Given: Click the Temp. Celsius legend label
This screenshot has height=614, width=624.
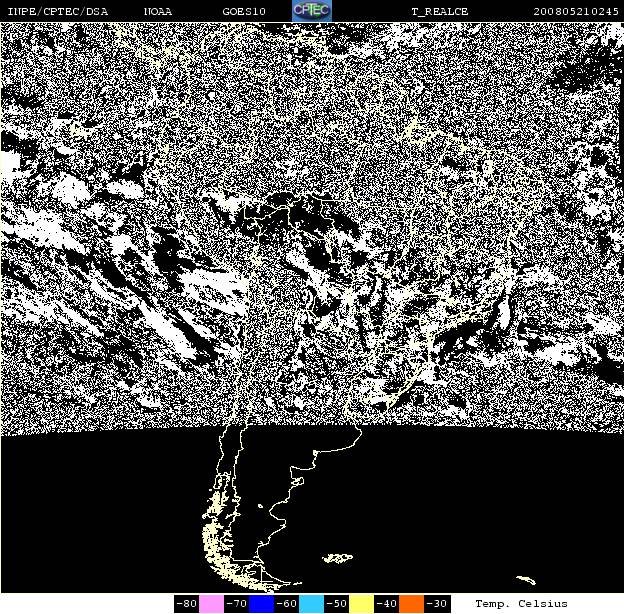Looking at the screenshot, I should [x=521, y=604].
